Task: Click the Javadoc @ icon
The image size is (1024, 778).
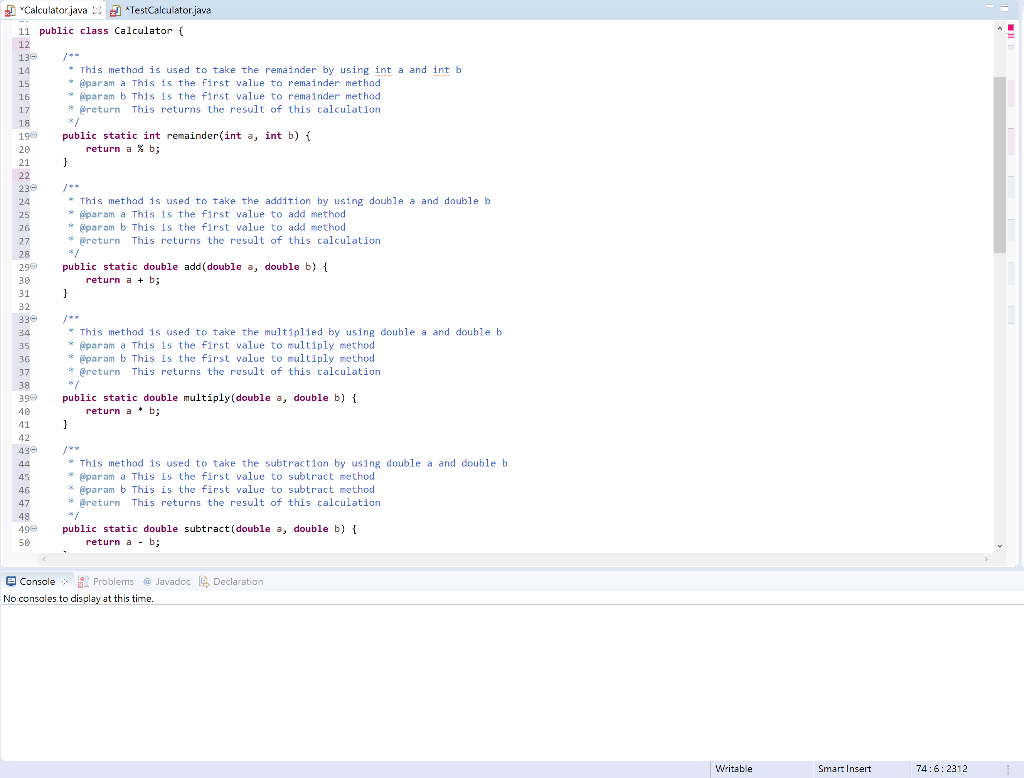Action: coord(147,581)
